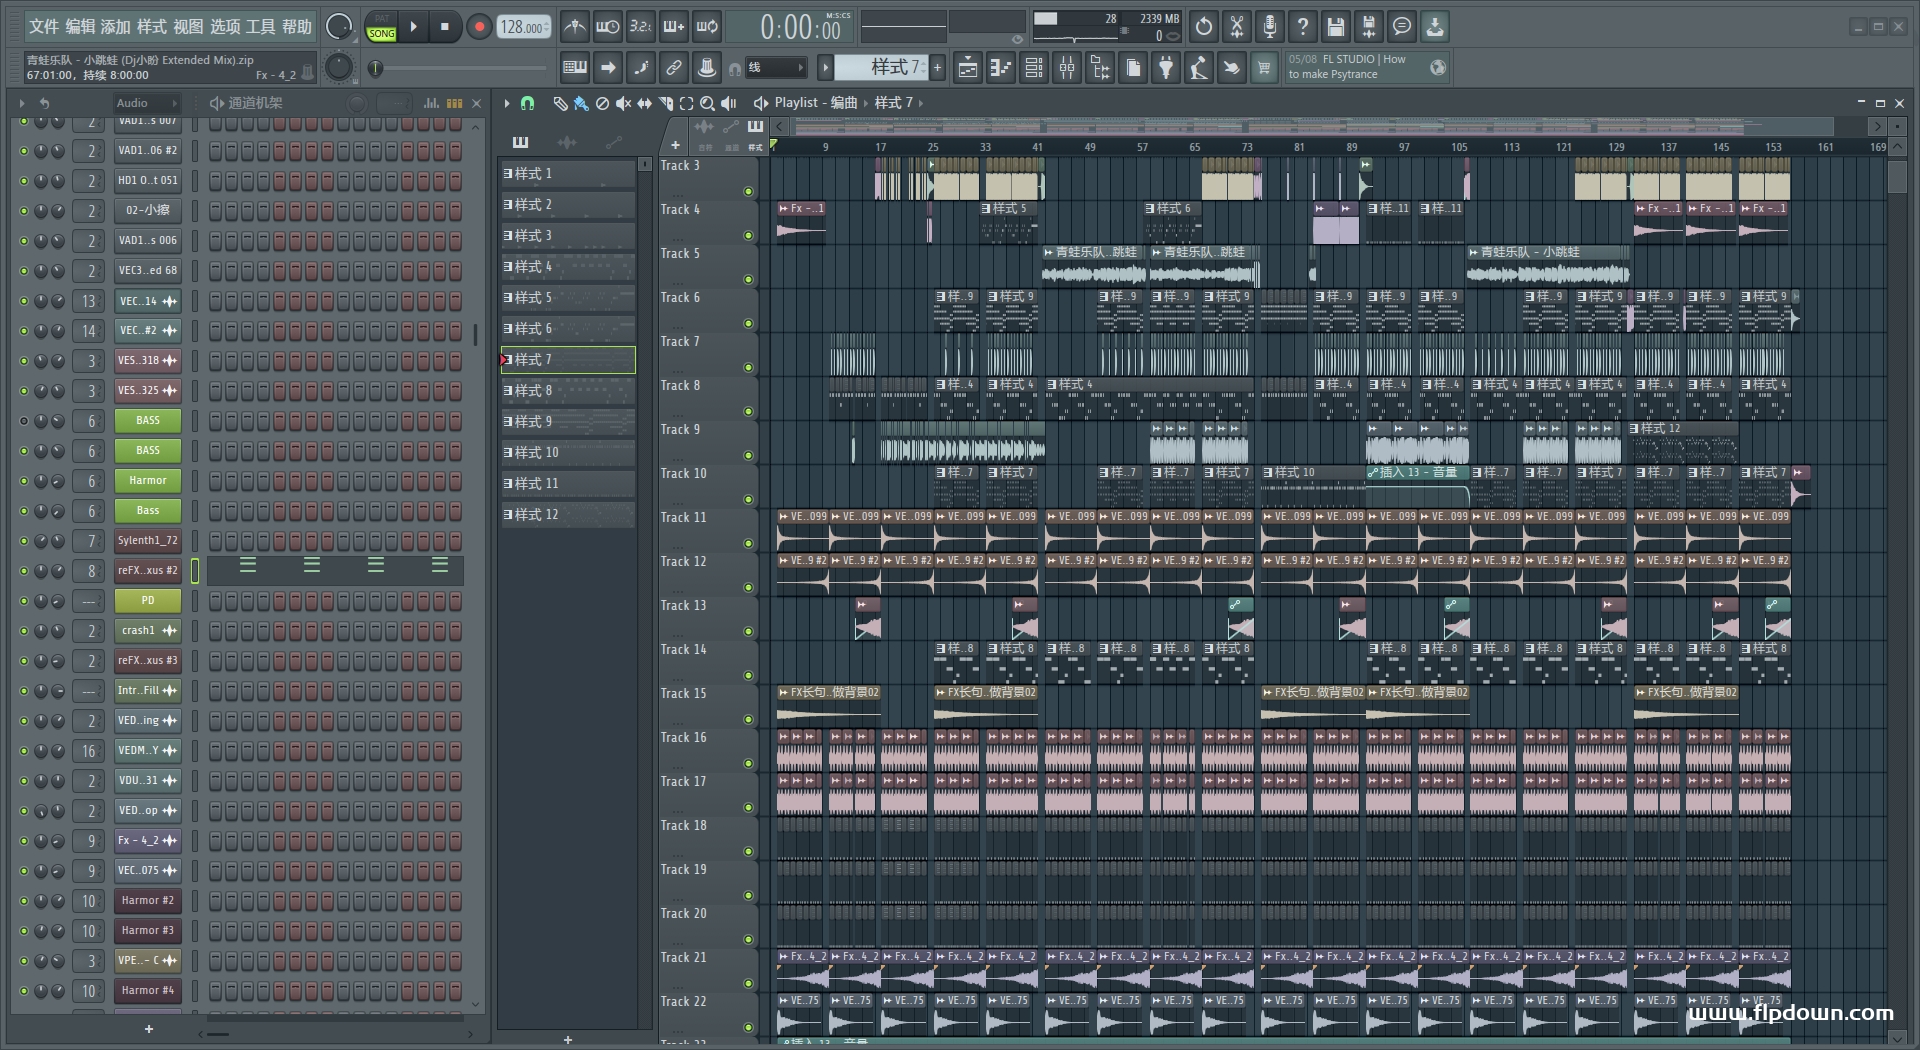
Task: Click the microphone one-click recording icon
Action: (1270, 27)
